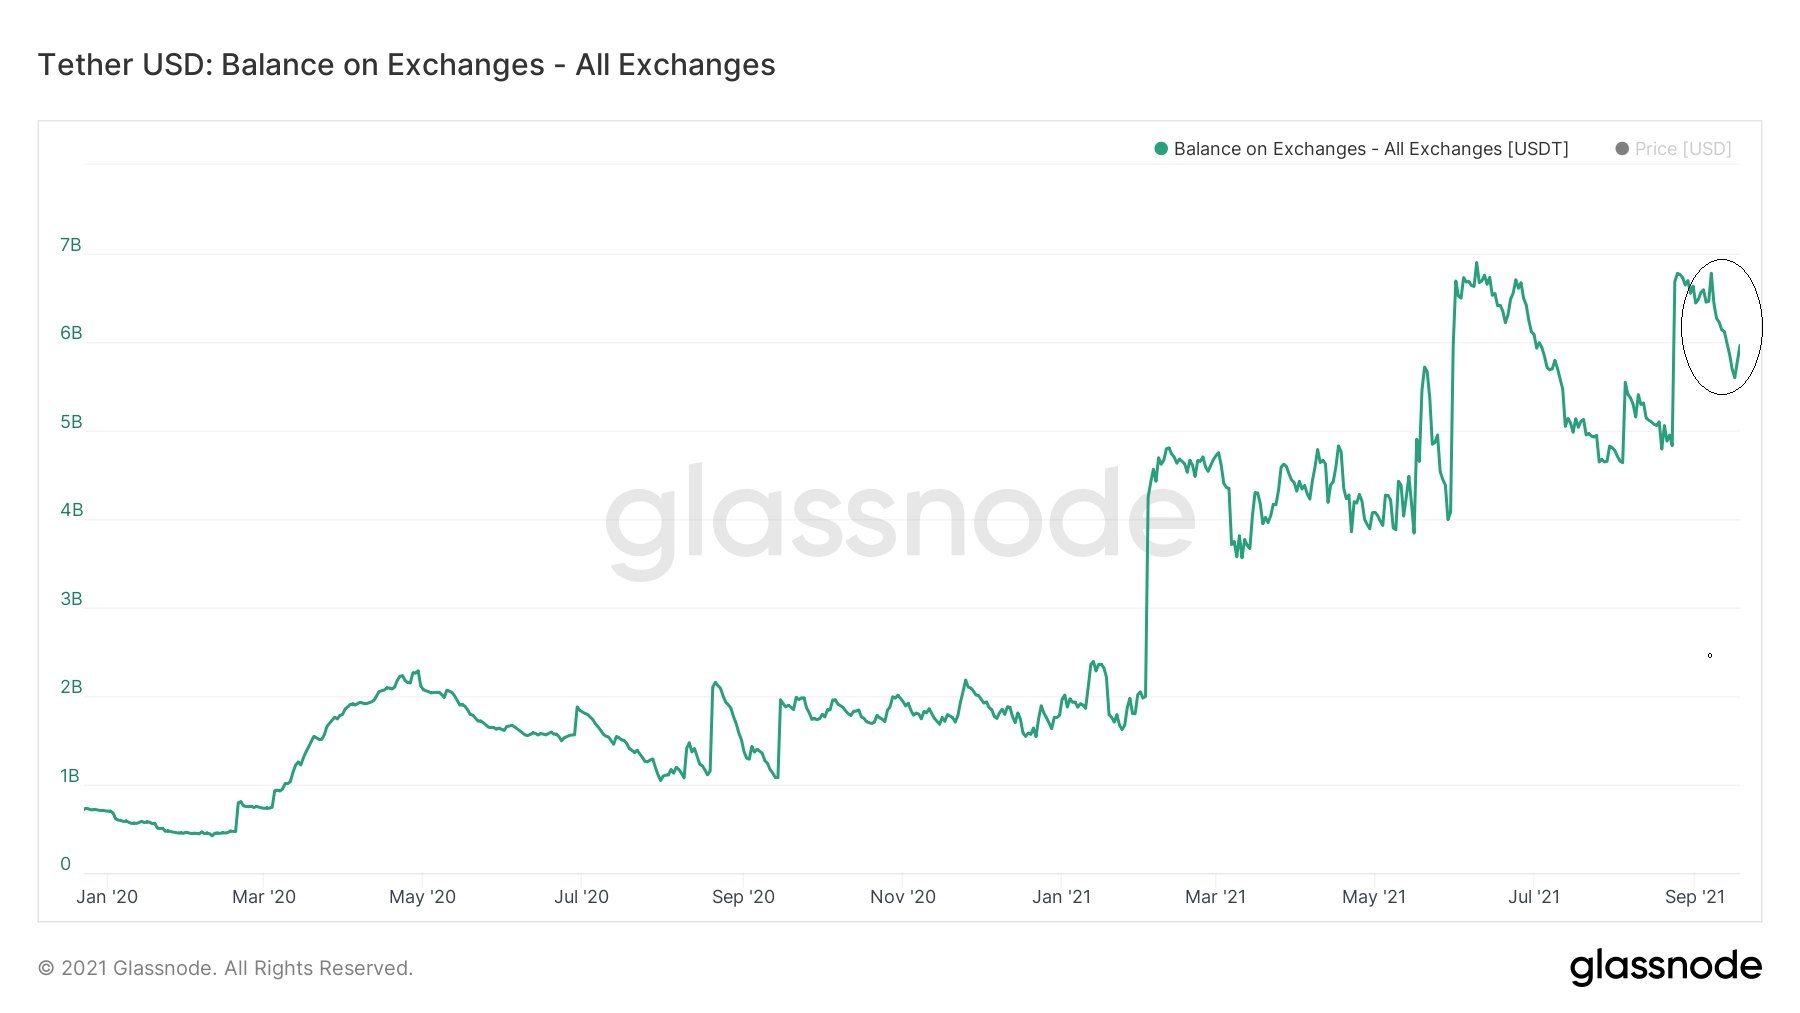
Task: Click the 1B y-axis label
Action: pyautogui.click(x=70, y=776)
